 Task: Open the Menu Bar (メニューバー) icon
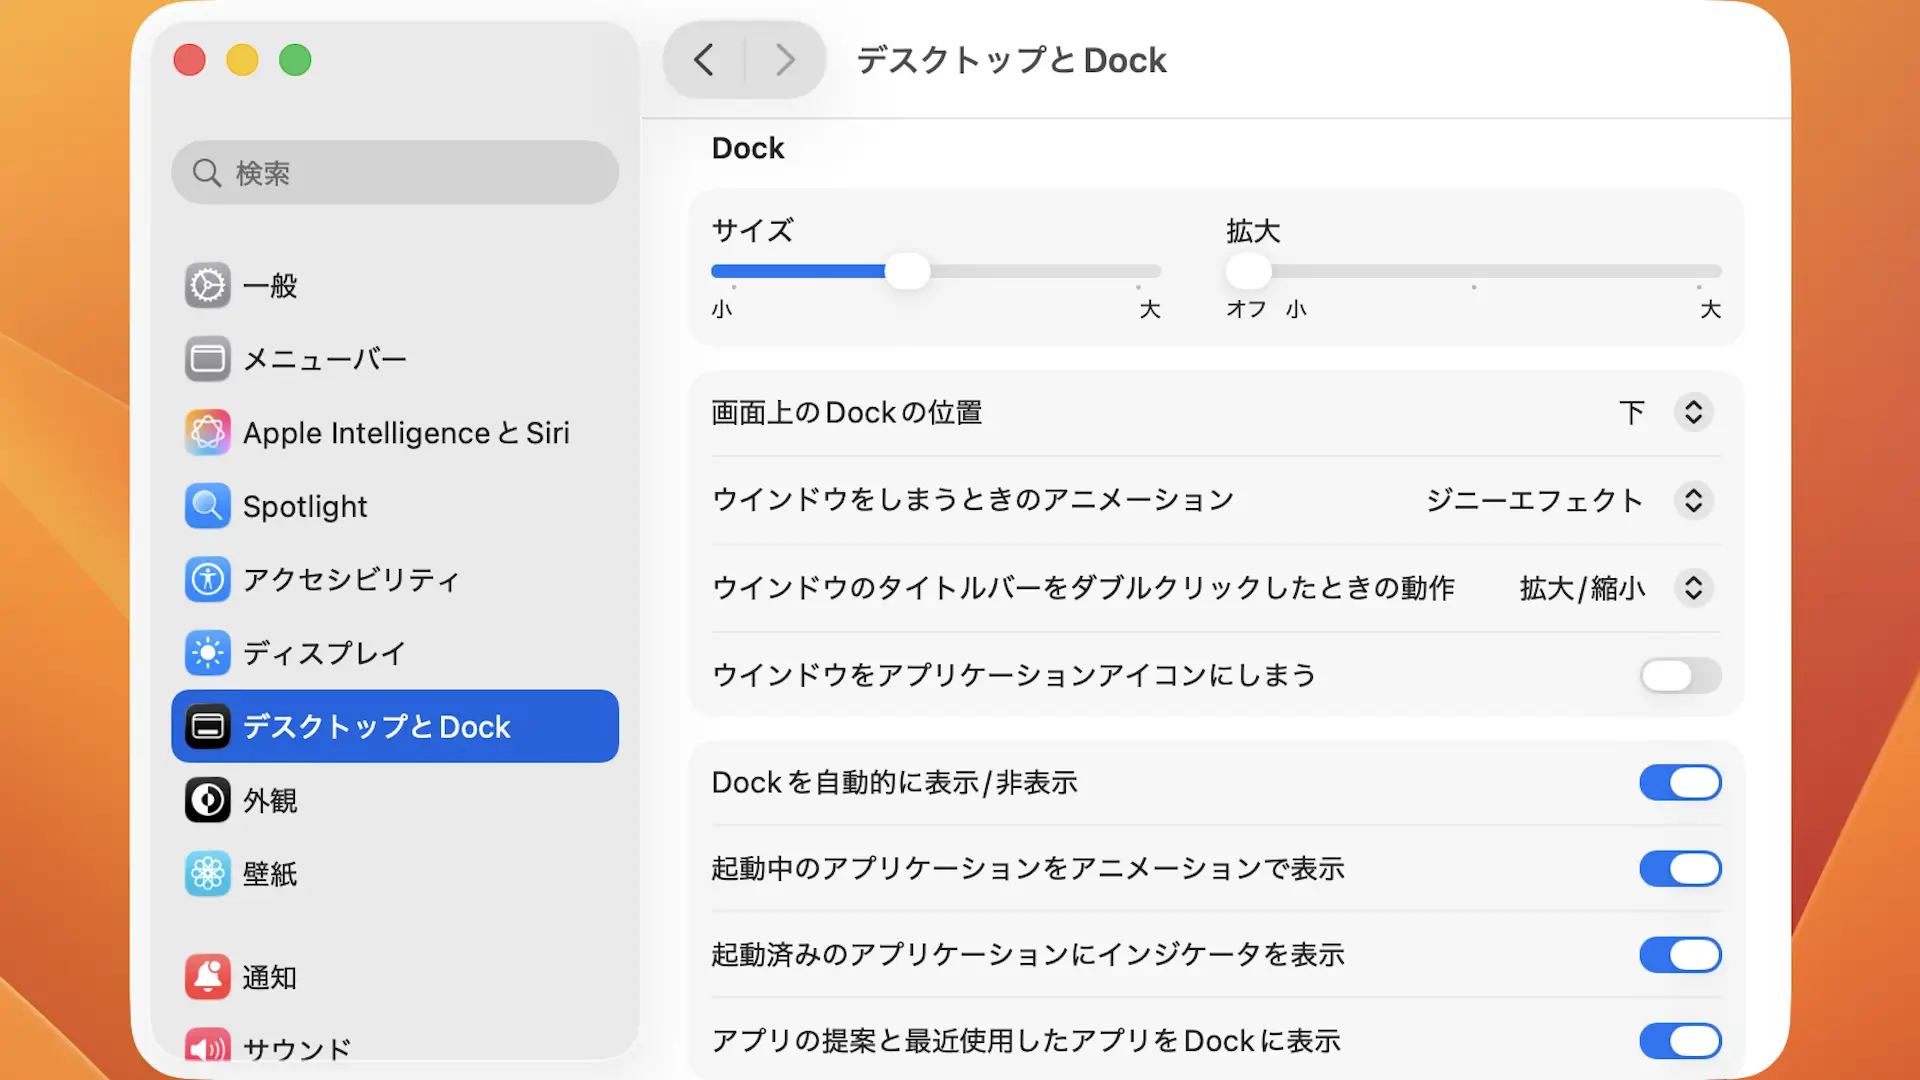(208, 359)
